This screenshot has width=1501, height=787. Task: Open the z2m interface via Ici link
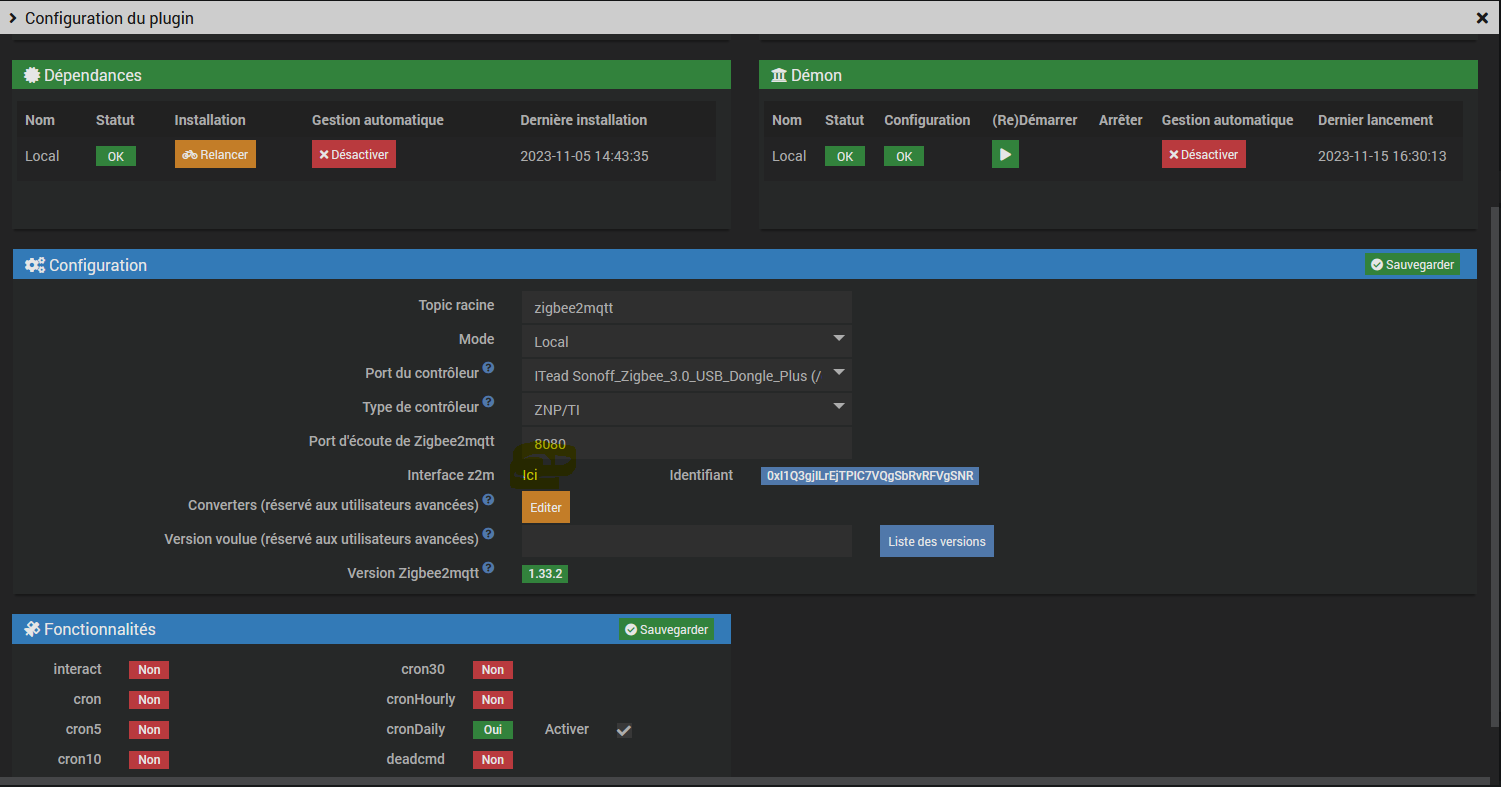530,476
